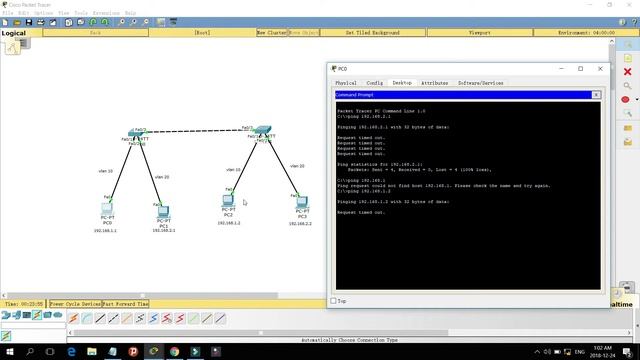
Task: Close the Command Prompt blue title bar X
Action: tap(596, 95)
